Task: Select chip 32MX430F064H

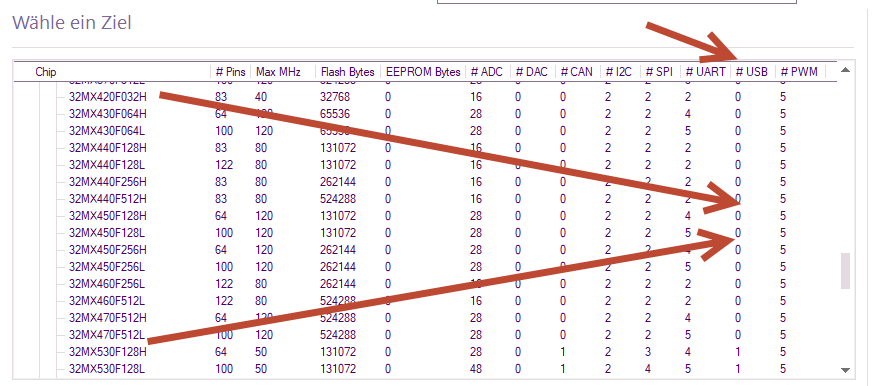Action: pyautogui.click(x=108, y=114)
